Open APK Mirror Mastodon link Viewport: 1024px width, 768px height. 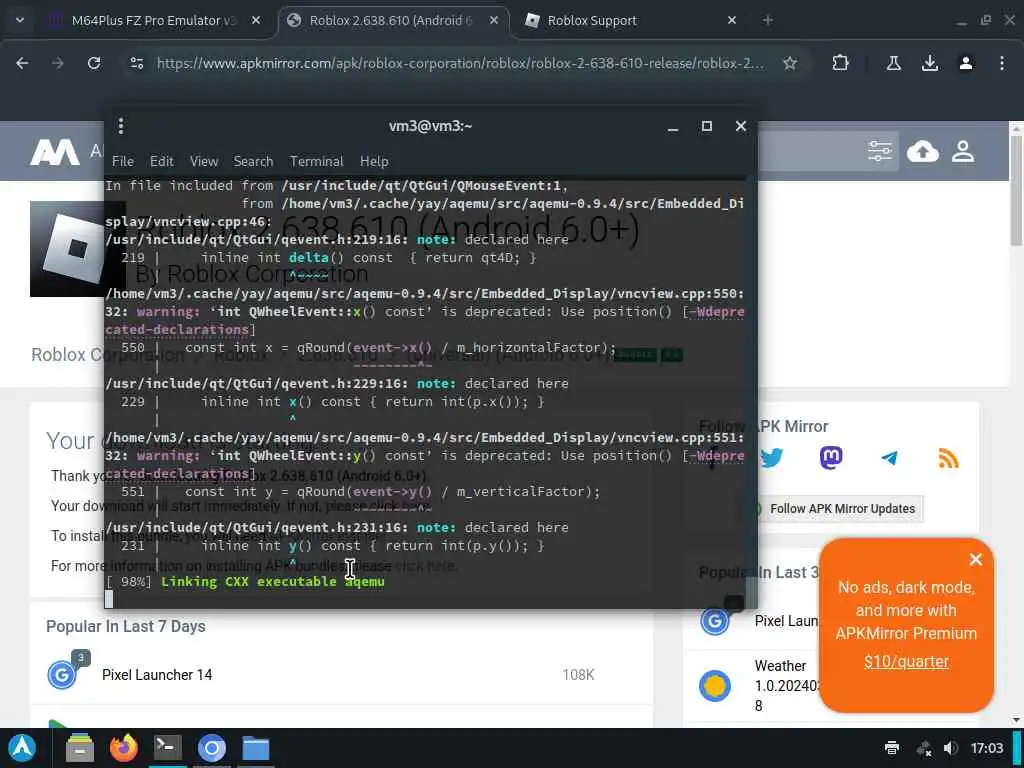pos(831,458)
